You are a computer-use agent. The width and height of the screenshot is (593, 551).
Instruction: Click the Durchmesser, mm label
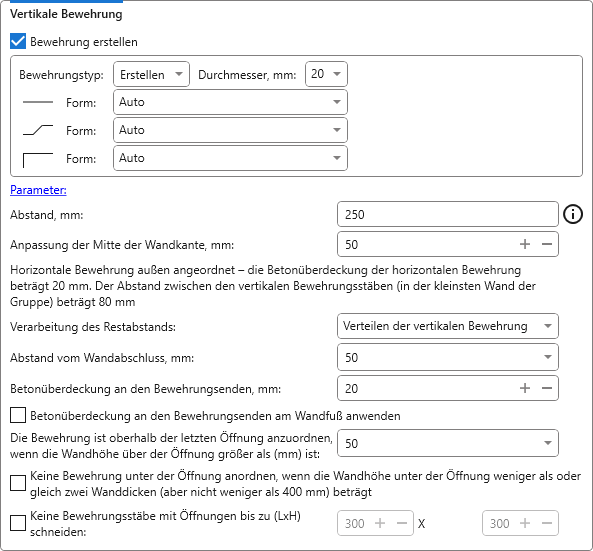click(247, 75)
